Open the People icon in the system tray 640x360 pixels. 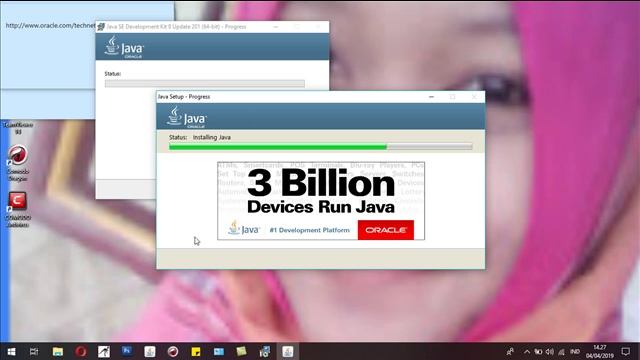[510, 351]
